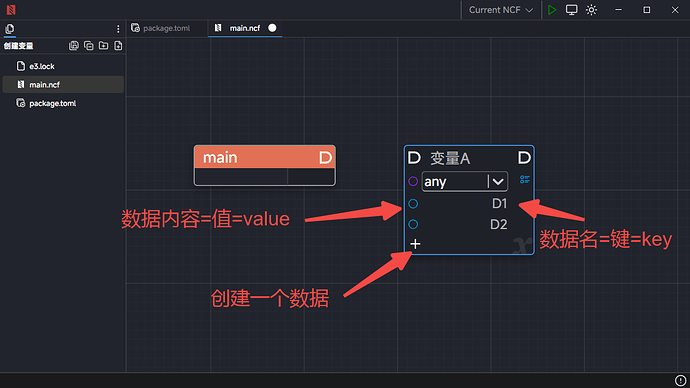Open the sidebar three-dot menu
The image size is (690, 388).
point(118,29)
